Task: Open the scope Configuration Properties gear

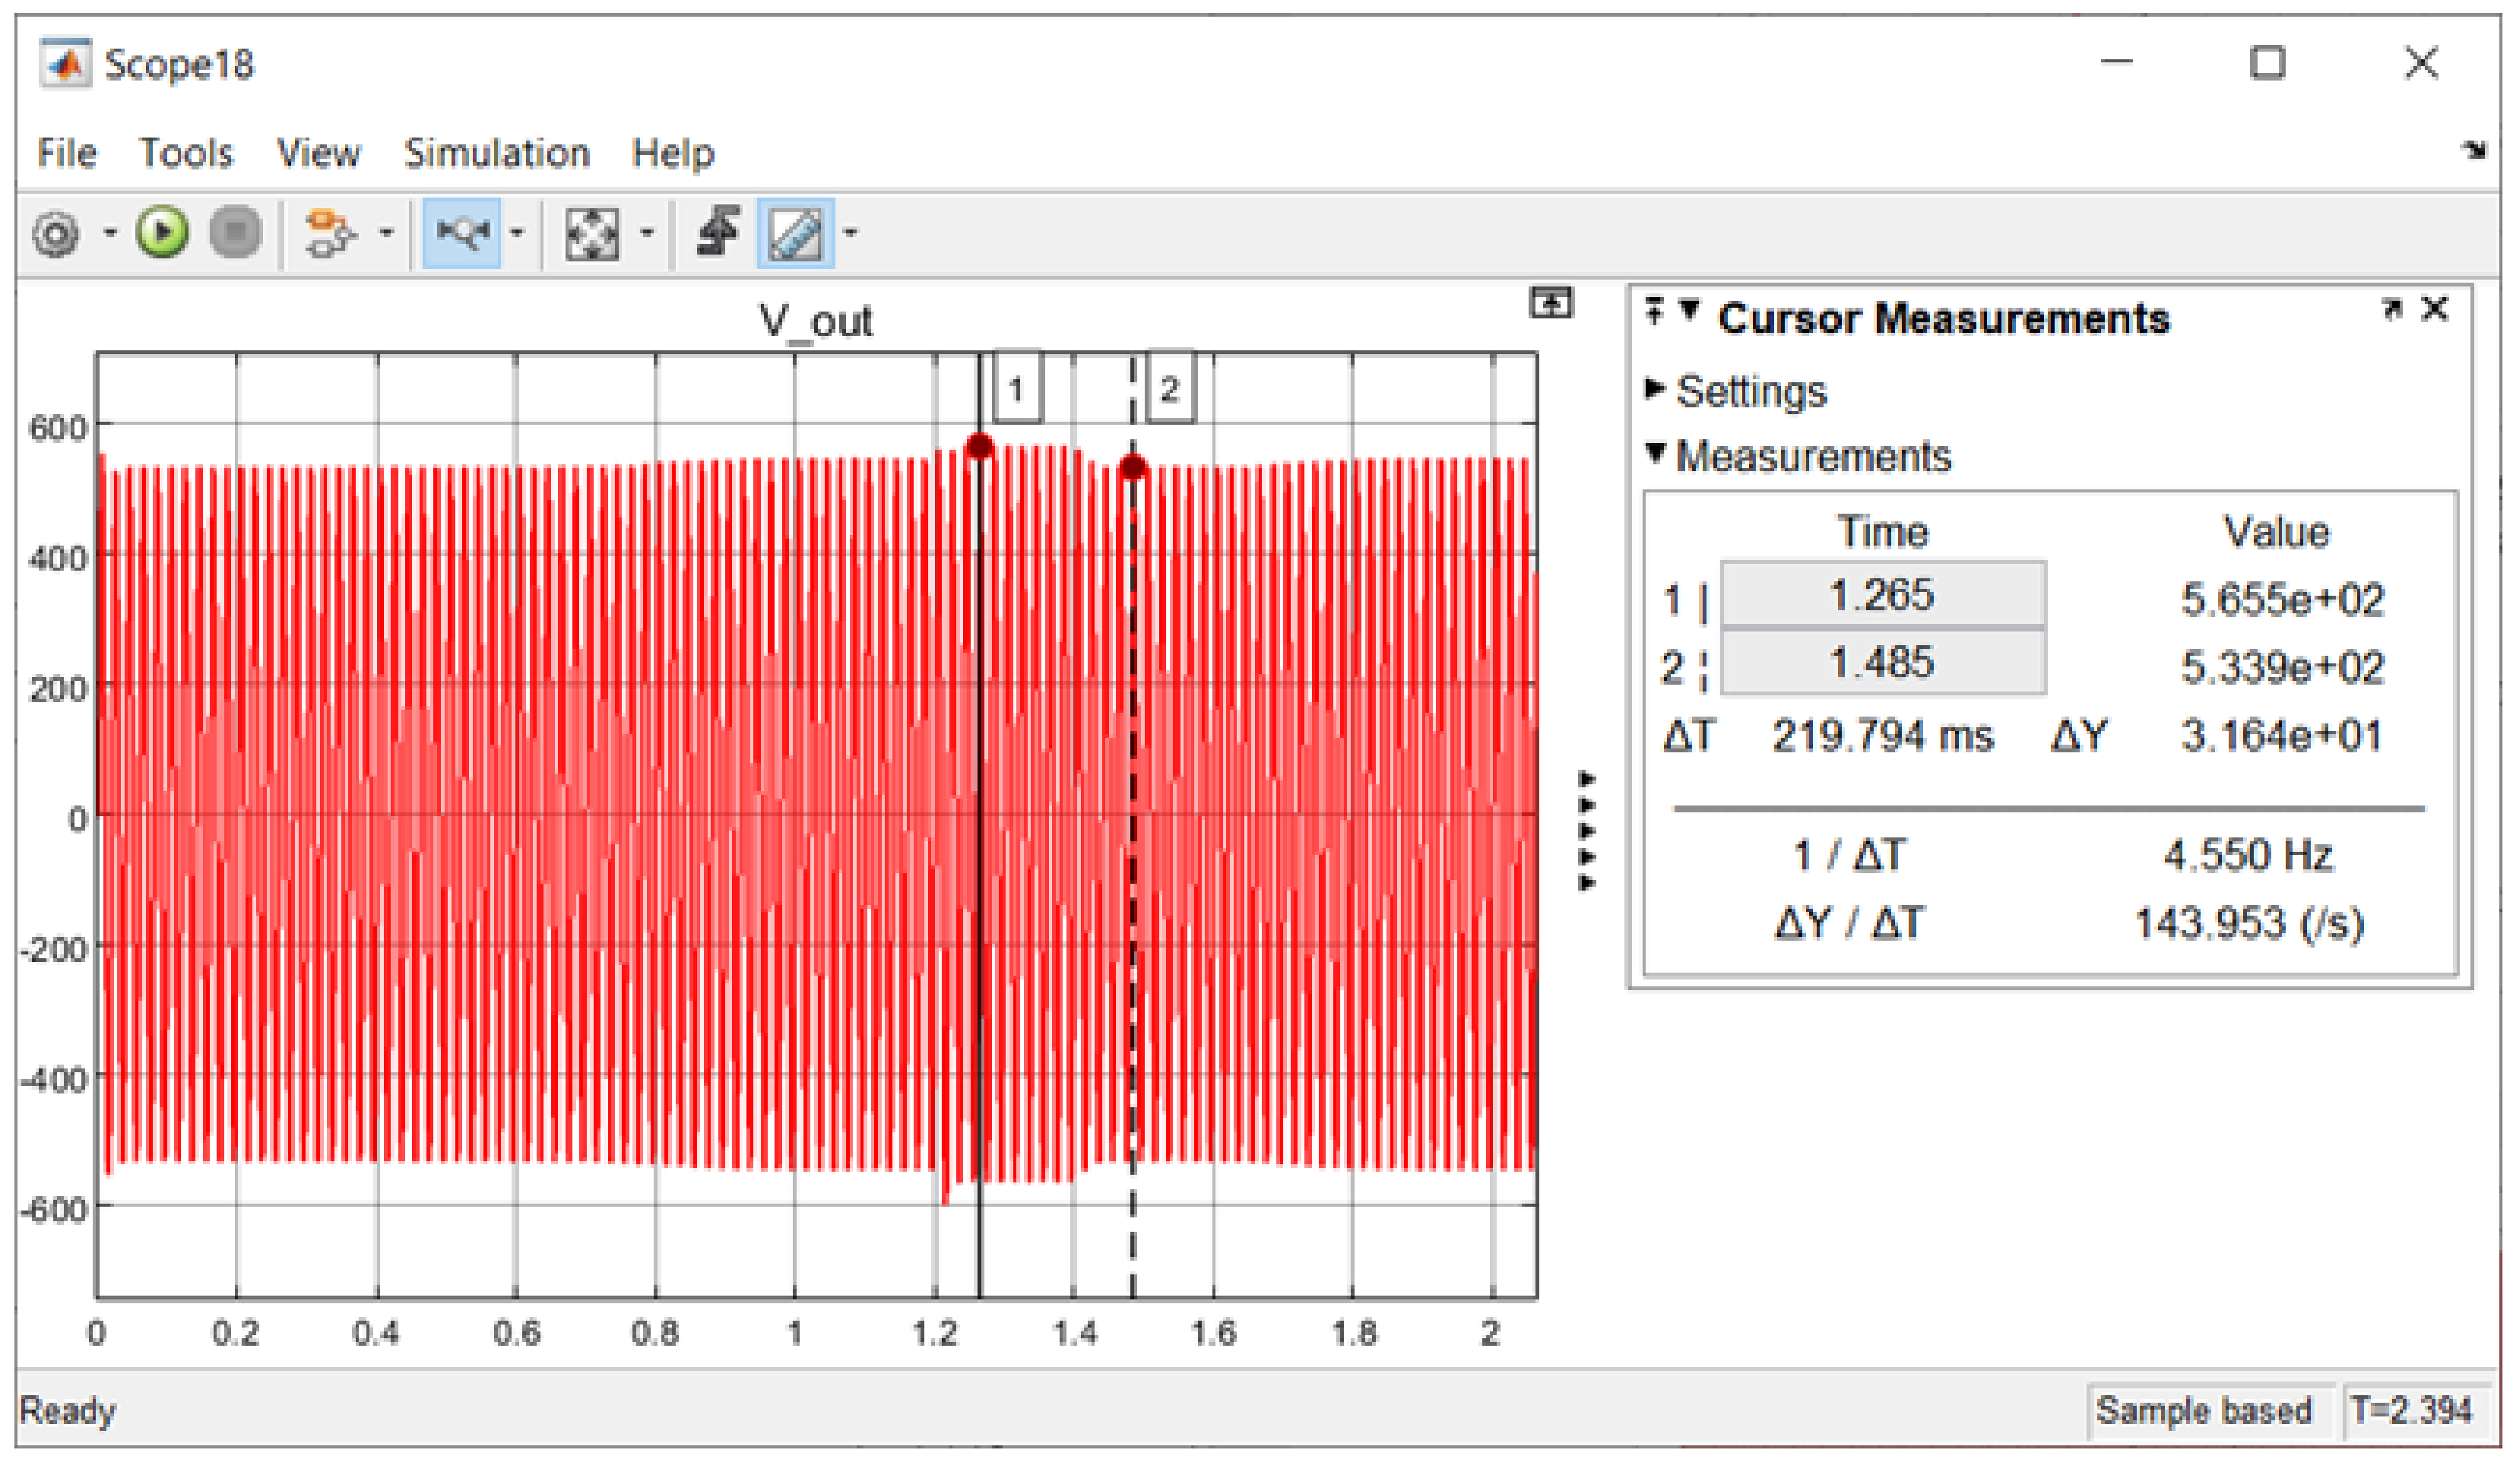Action: (x=55, y=234)
